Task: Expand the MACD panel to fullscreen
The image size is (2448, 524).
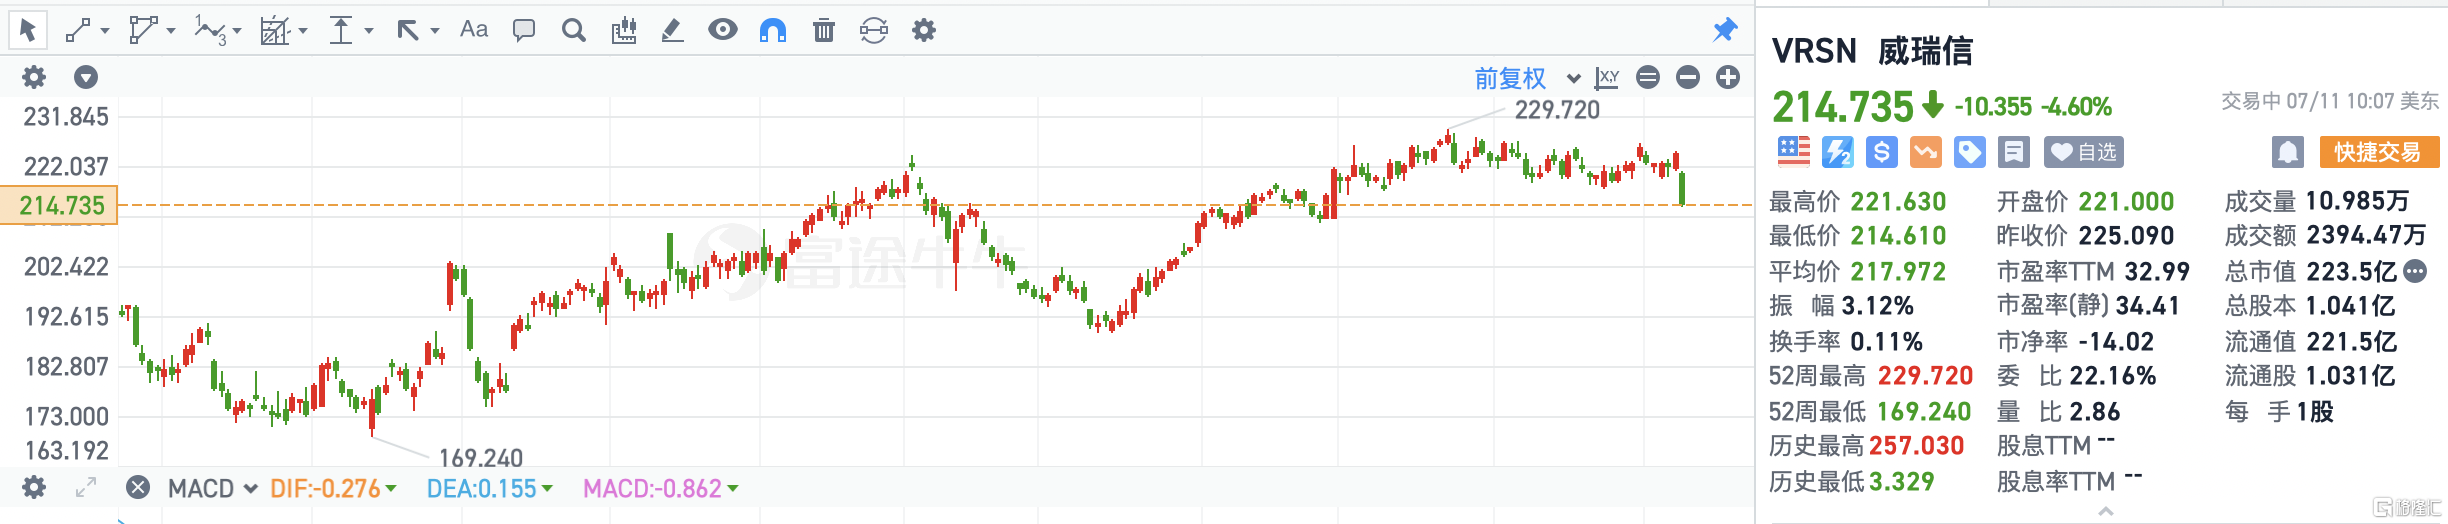Action: (x=86, y=487)
